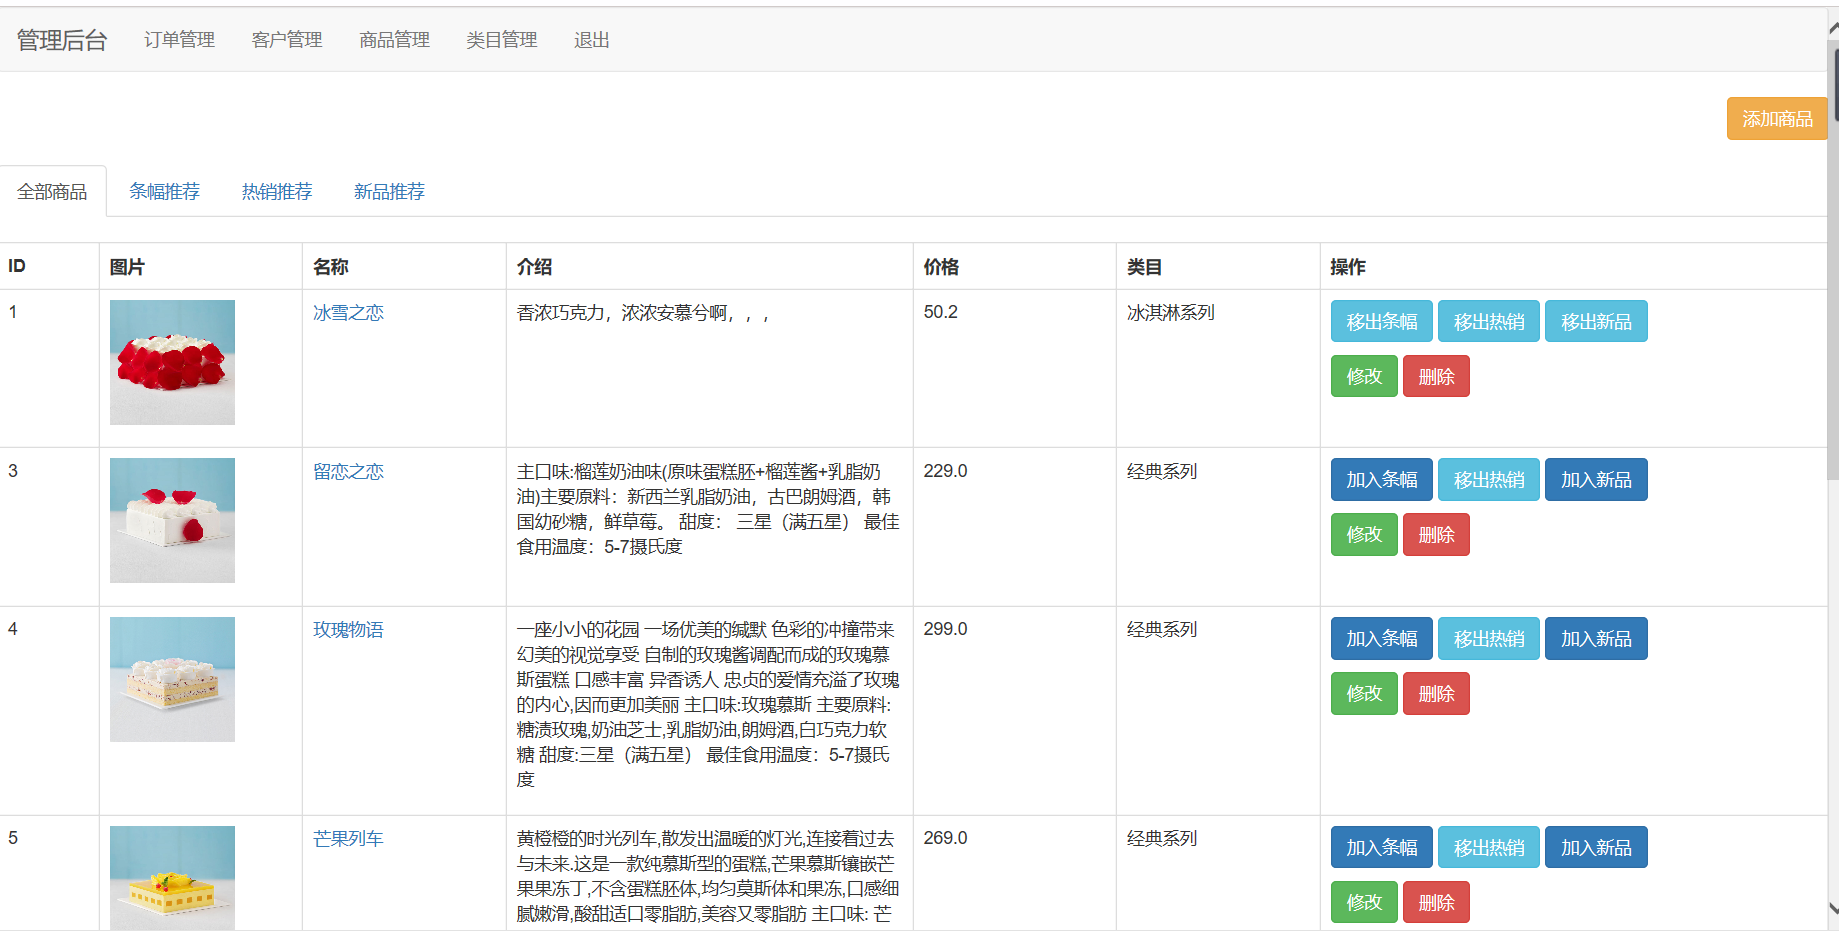Image resolution: width=1839 pixels, height=935 pixels.
Task: Click 退出 to log out
Action: click(x=591, y=40)
